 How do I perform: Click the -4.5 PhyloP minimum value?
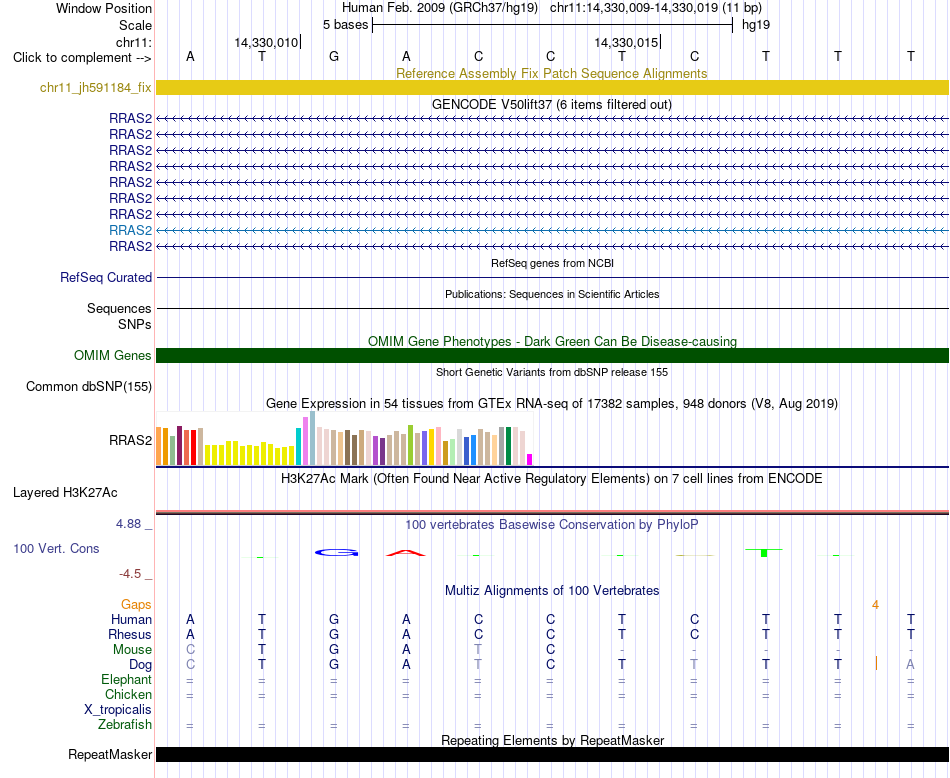point(130,574)
